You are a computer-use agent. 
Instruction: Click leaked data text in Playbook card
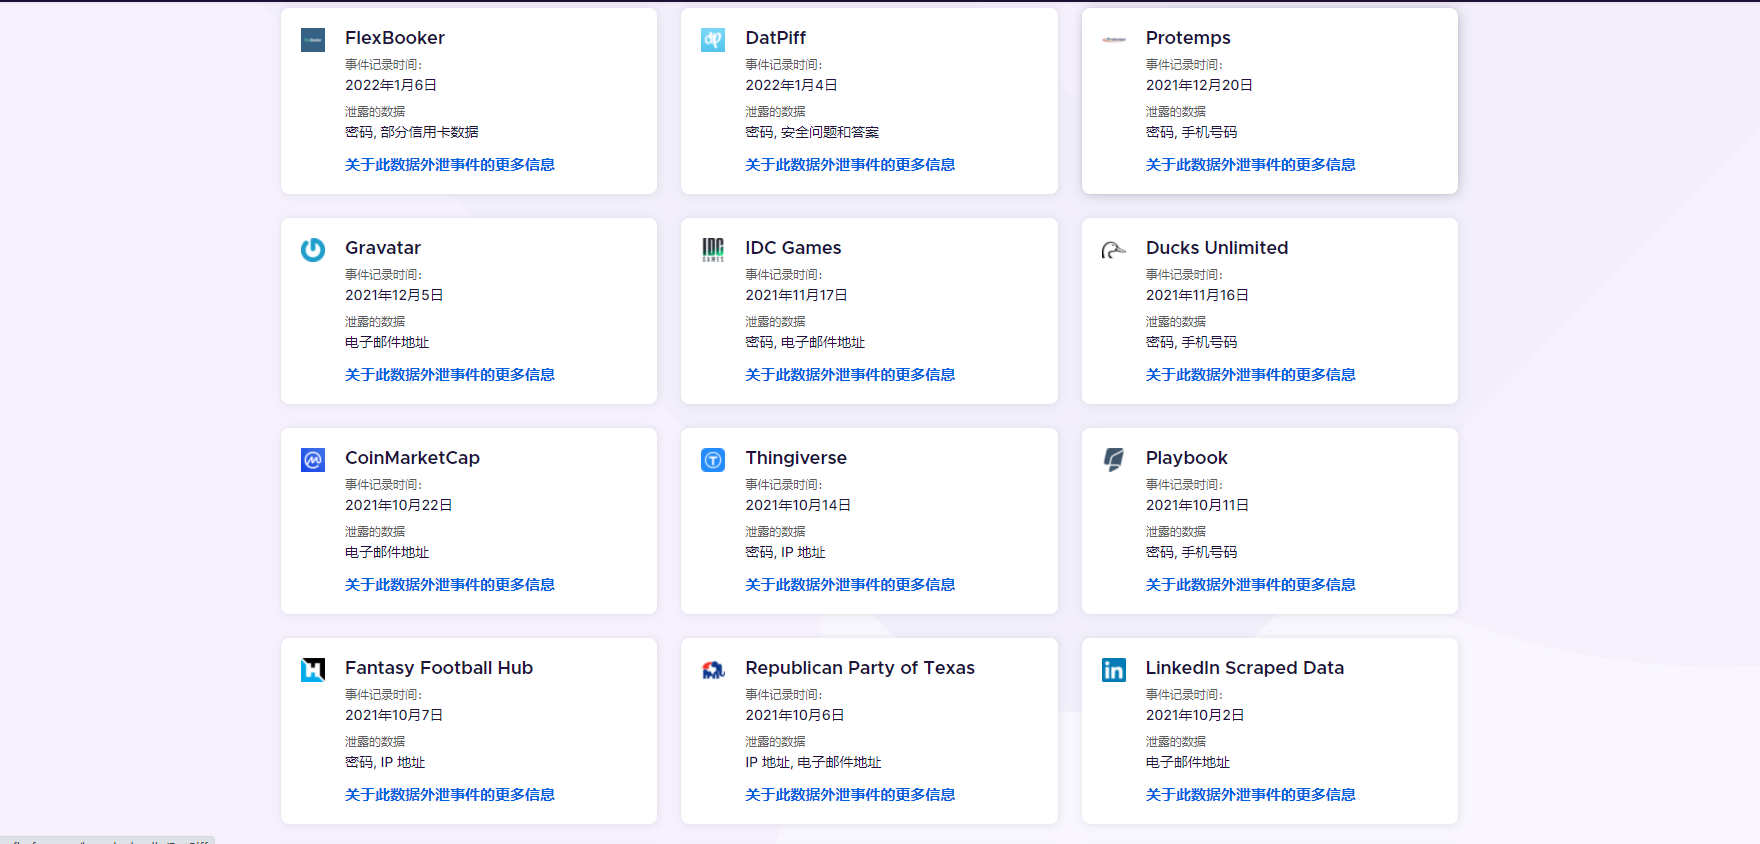pyautogui.click(x=1191, y=552)
